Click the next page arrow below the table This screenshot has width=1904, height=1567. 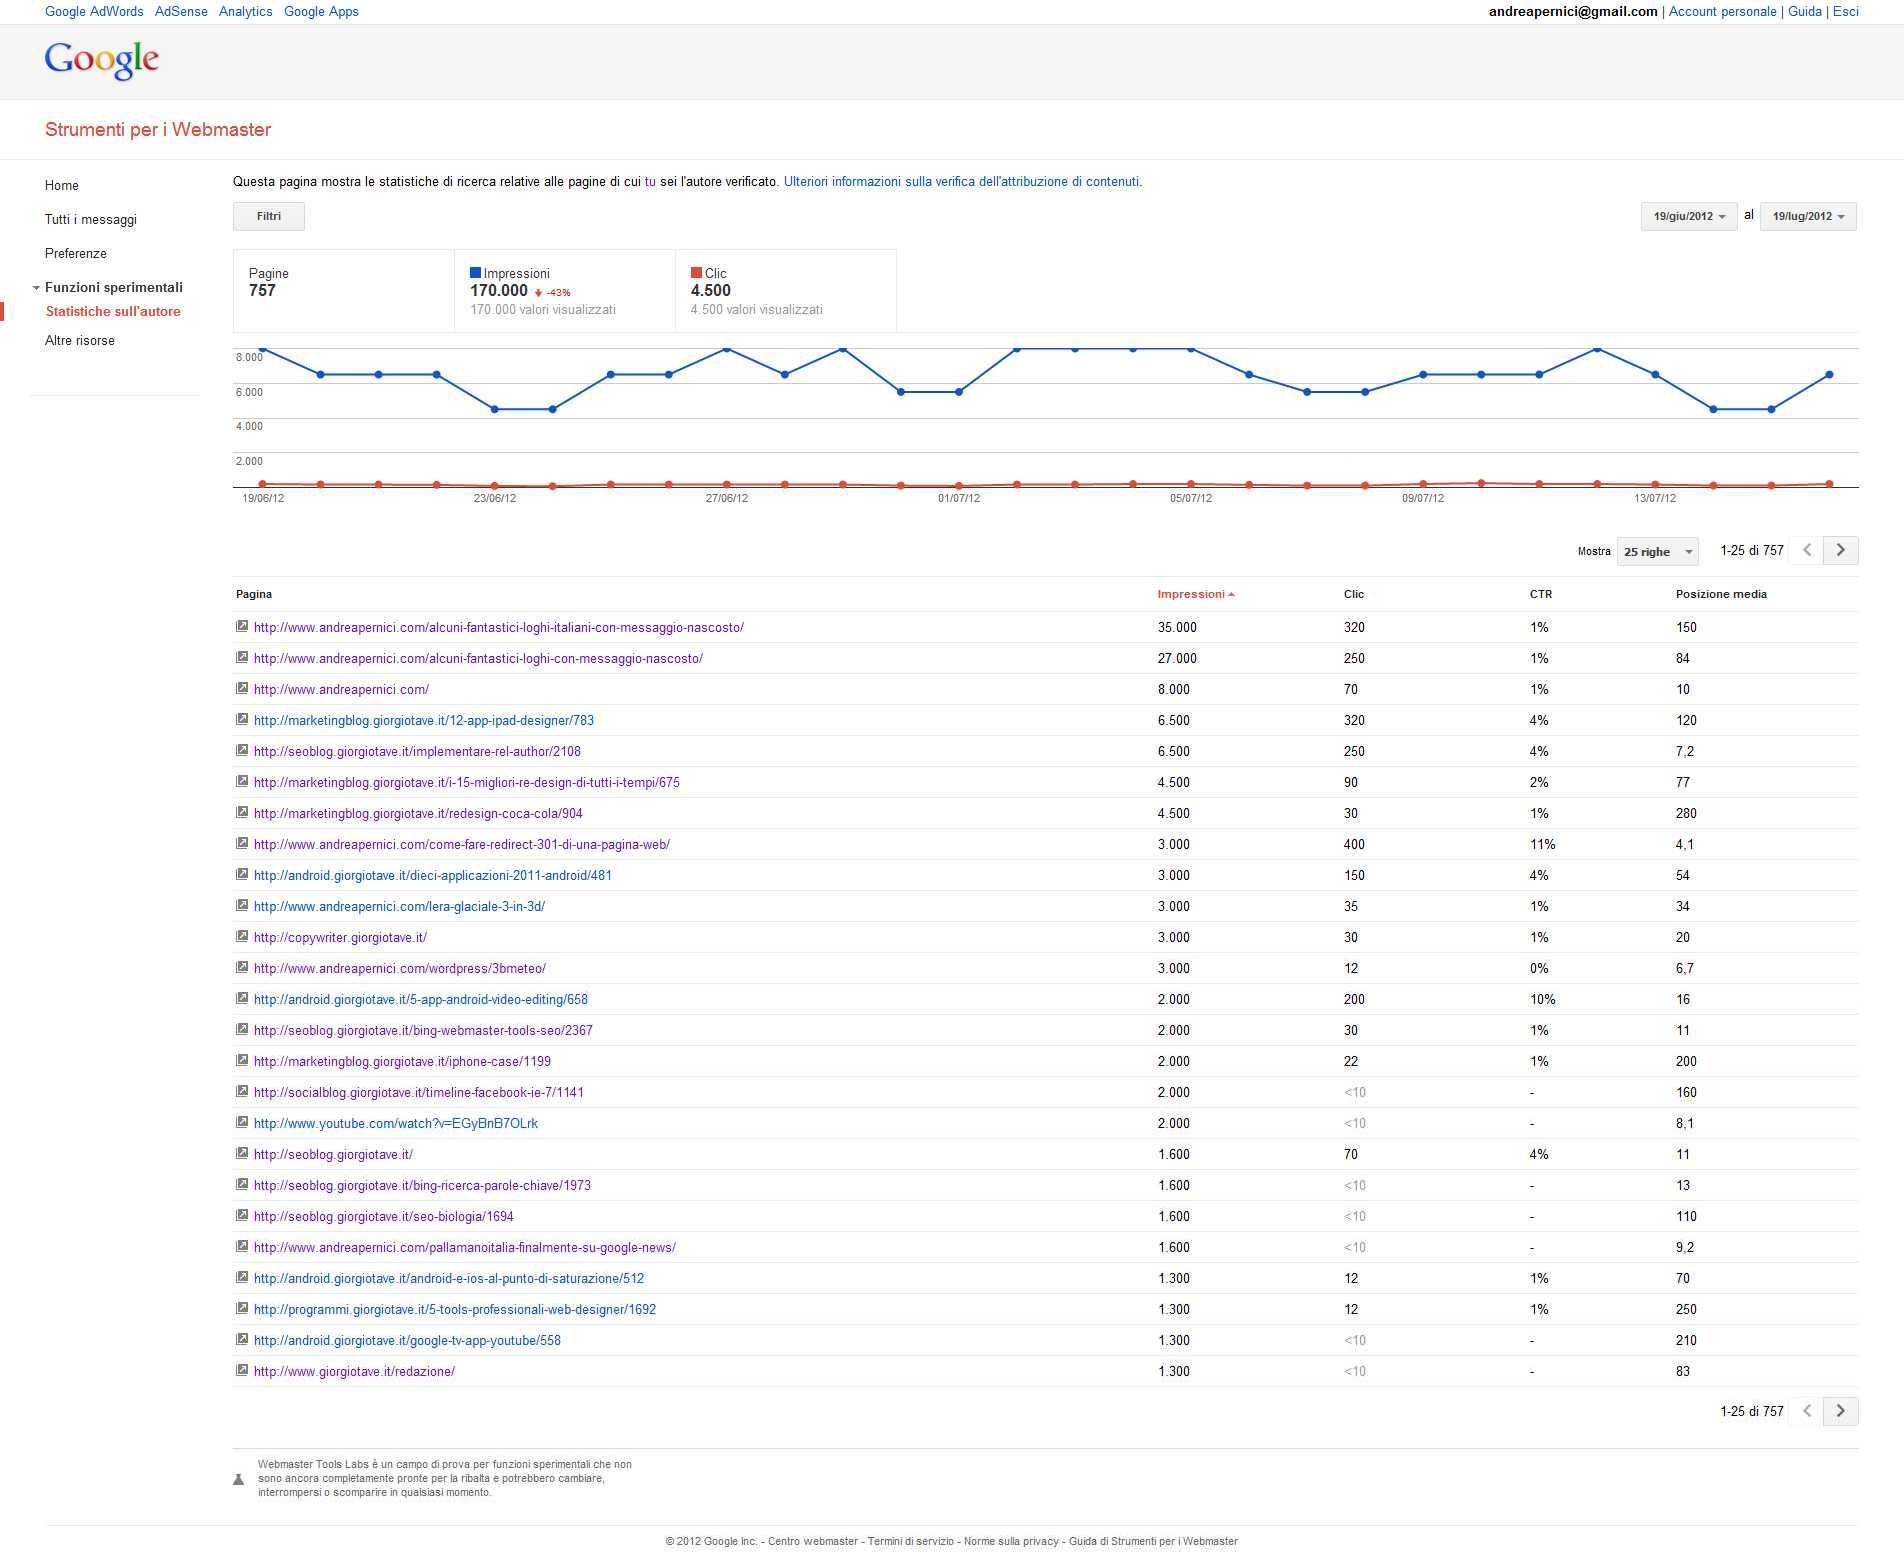[x=1840, y=1411]
